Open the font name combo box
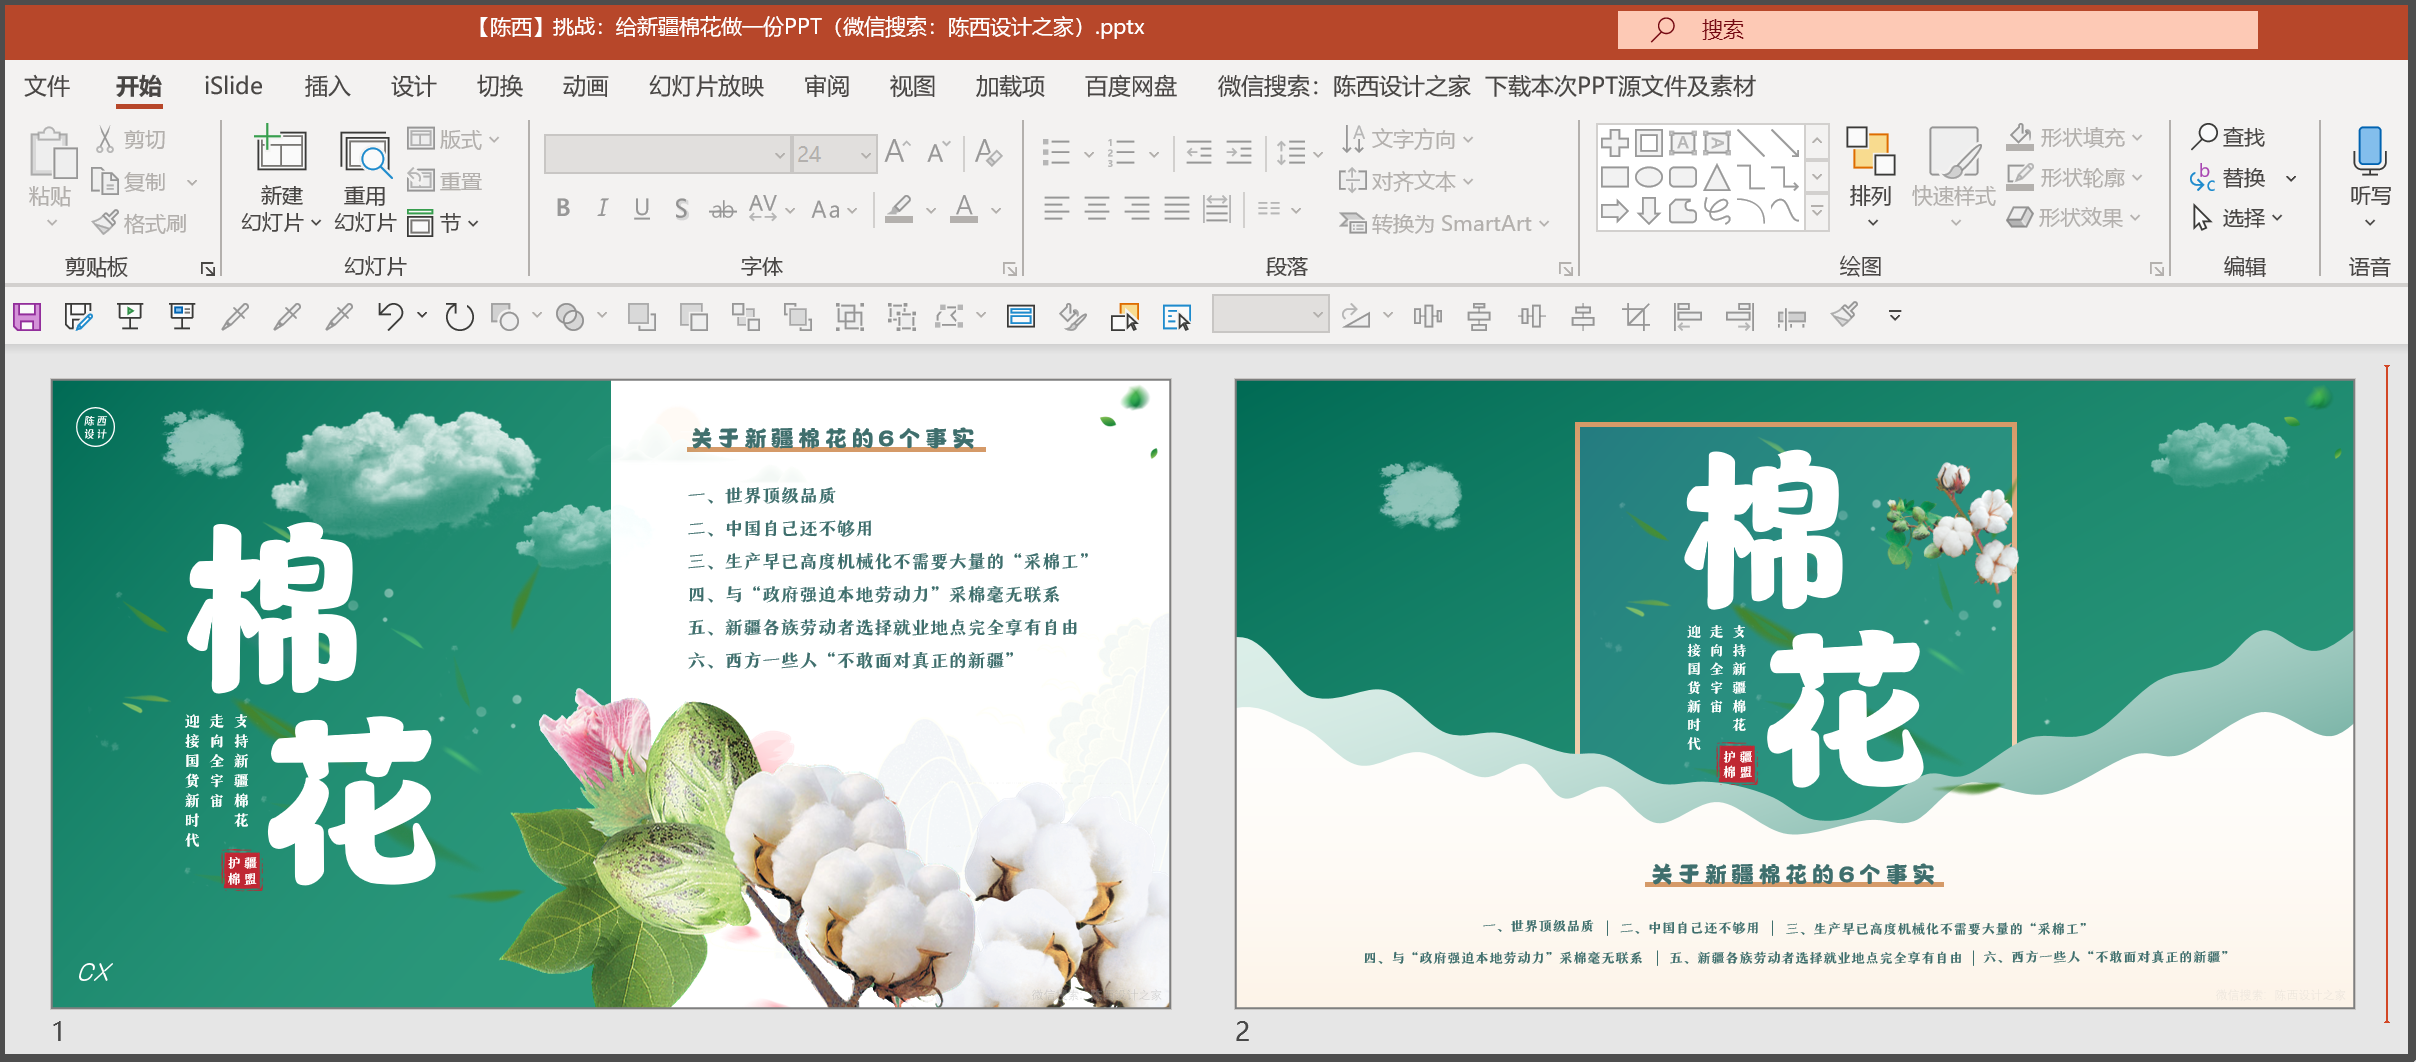Image resolution: width=2416 pixels, height=1062 pixels. [668, 154]
